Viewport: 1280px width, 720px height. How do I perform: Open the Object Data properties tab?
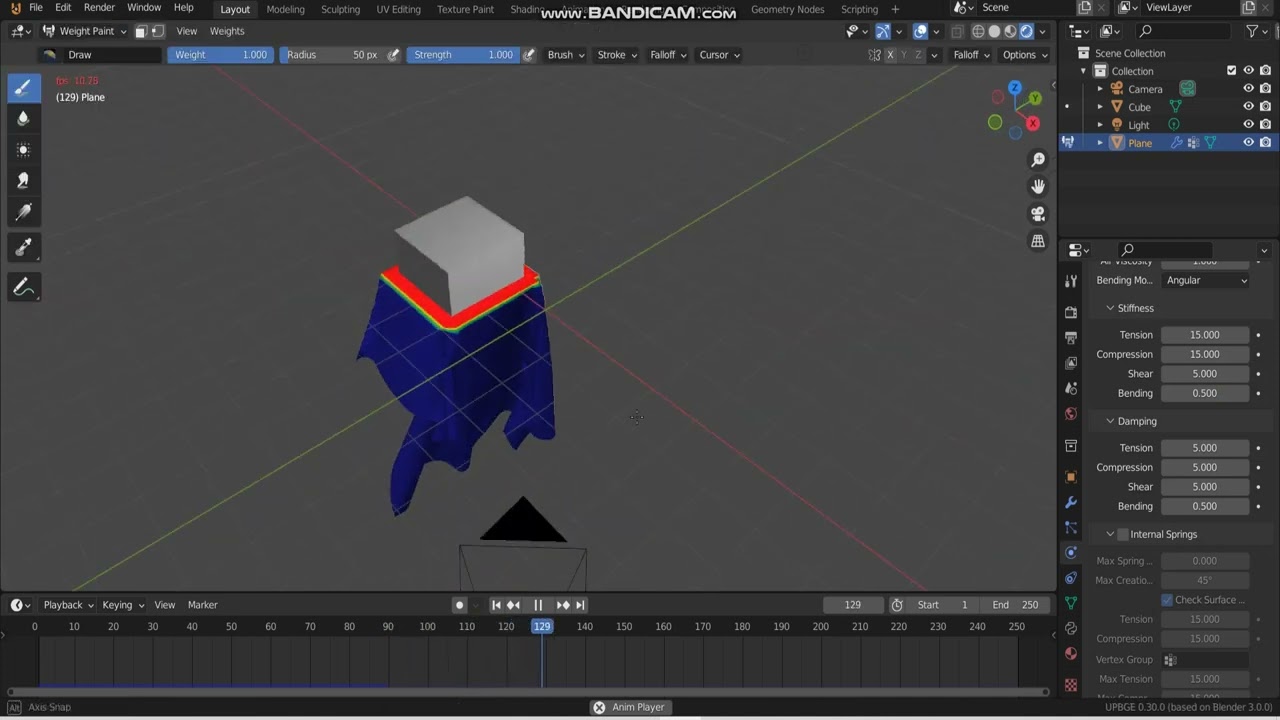coord(1071,603)
